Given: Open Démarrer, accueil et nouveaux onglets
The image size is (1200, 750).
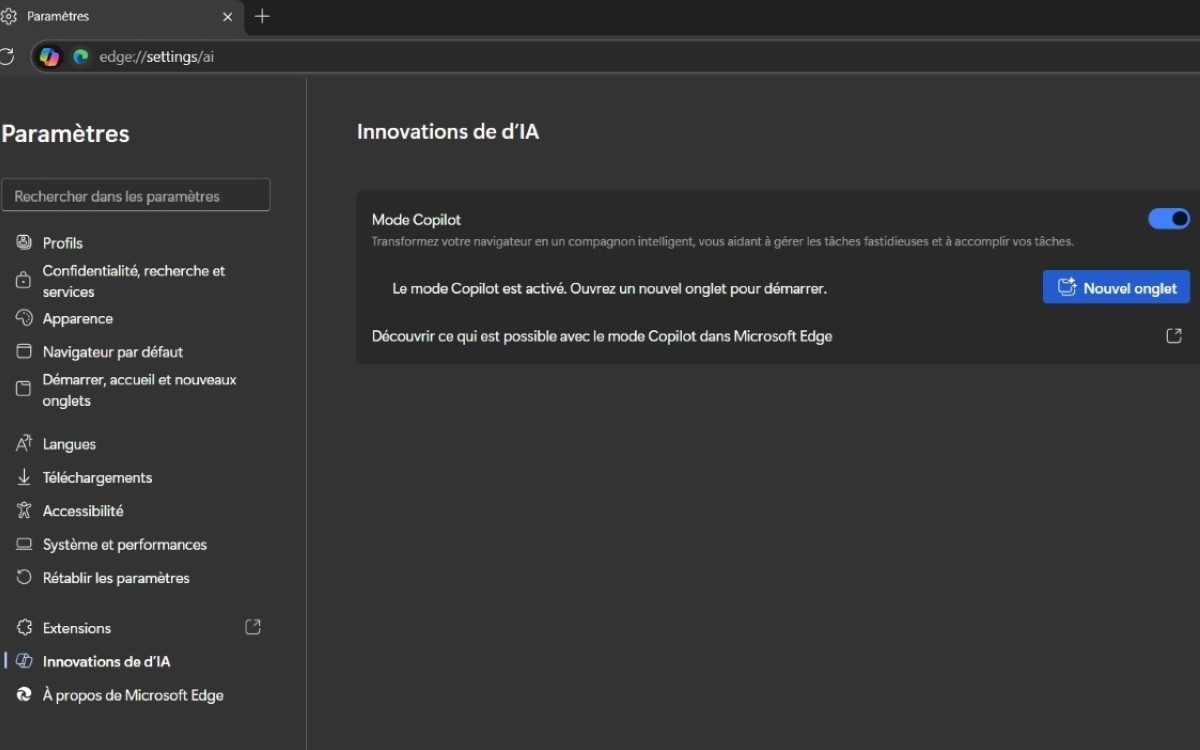Looking at the screenshot, I should 140,390.
